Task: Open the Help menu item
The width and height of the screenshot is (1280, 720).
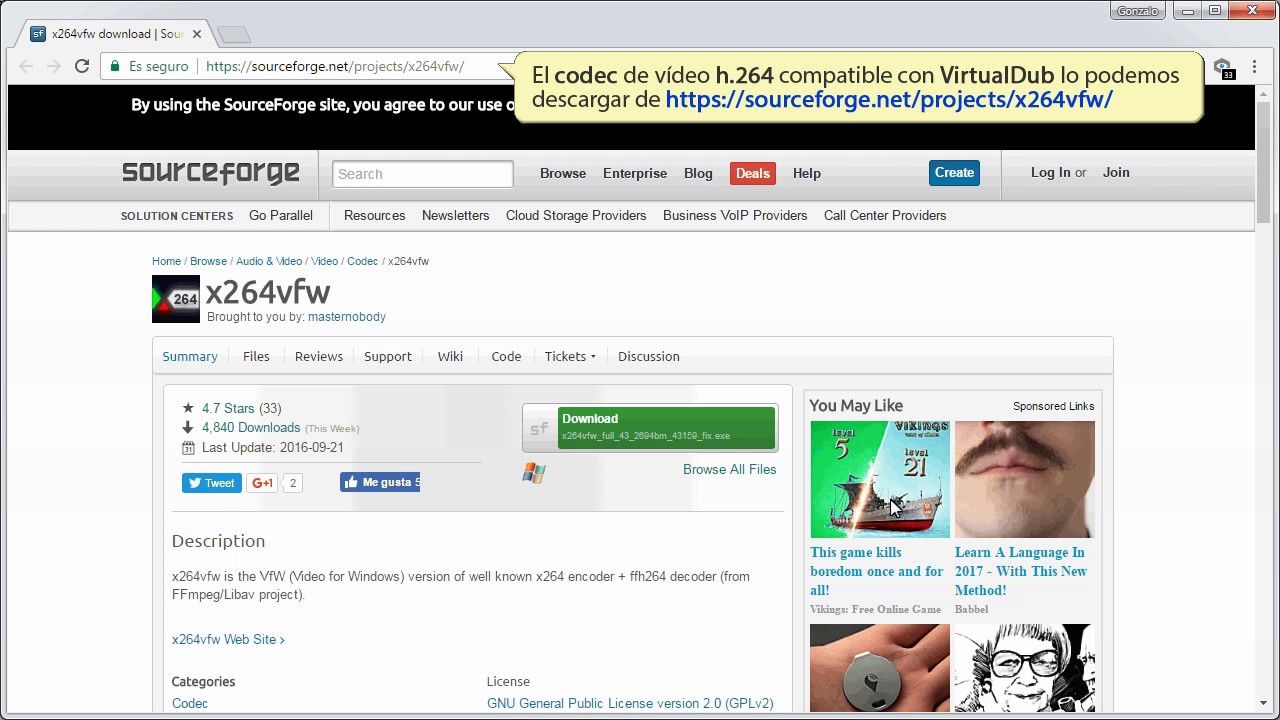Action: pyautogui.click(x=807, y=173)
